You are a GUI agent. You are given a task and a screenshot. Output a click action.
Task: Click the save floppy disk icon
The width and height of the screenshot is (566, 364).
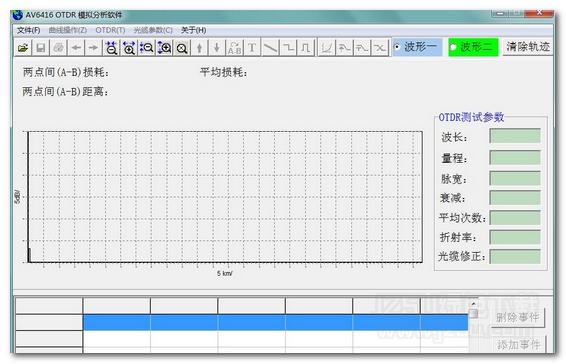click(41, 48)
